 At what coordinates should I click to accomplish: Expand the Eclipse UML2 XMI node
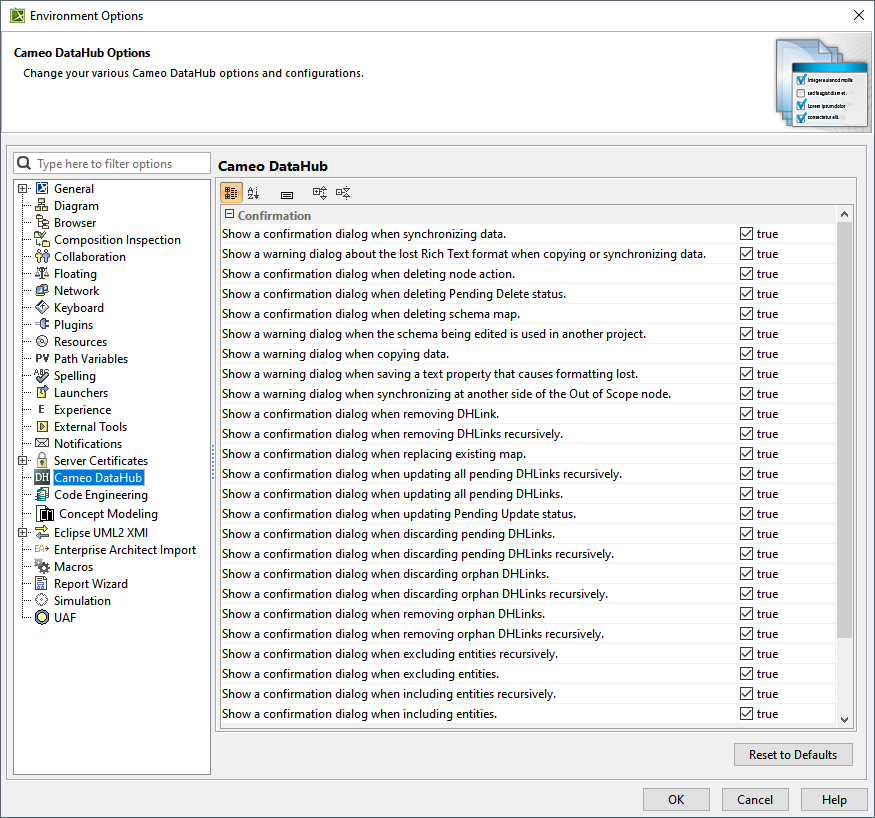coord(22,533)
